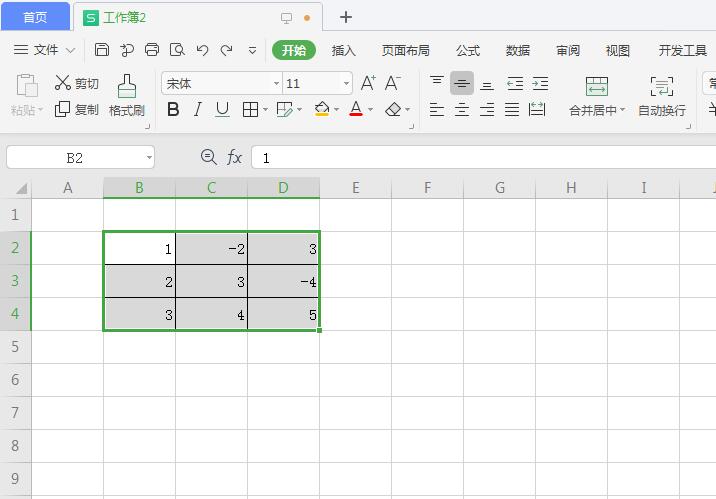This screenshot has height=499, width=716.
Task: Toggle Bold formatting
Action: click(x=173, y=109)
